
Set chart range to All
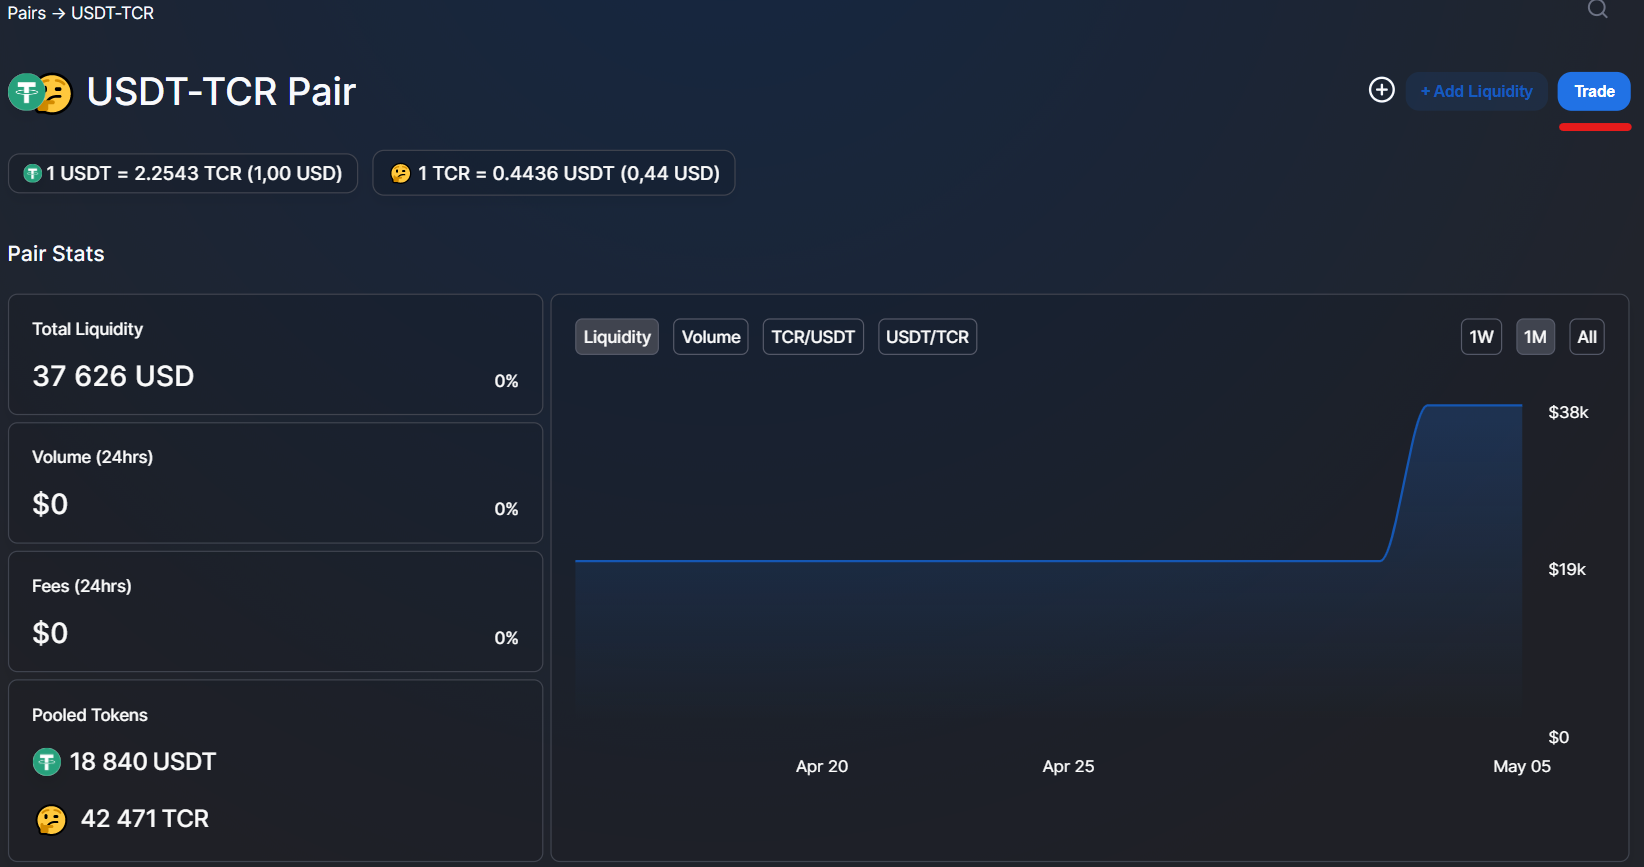click(1587, 337)
